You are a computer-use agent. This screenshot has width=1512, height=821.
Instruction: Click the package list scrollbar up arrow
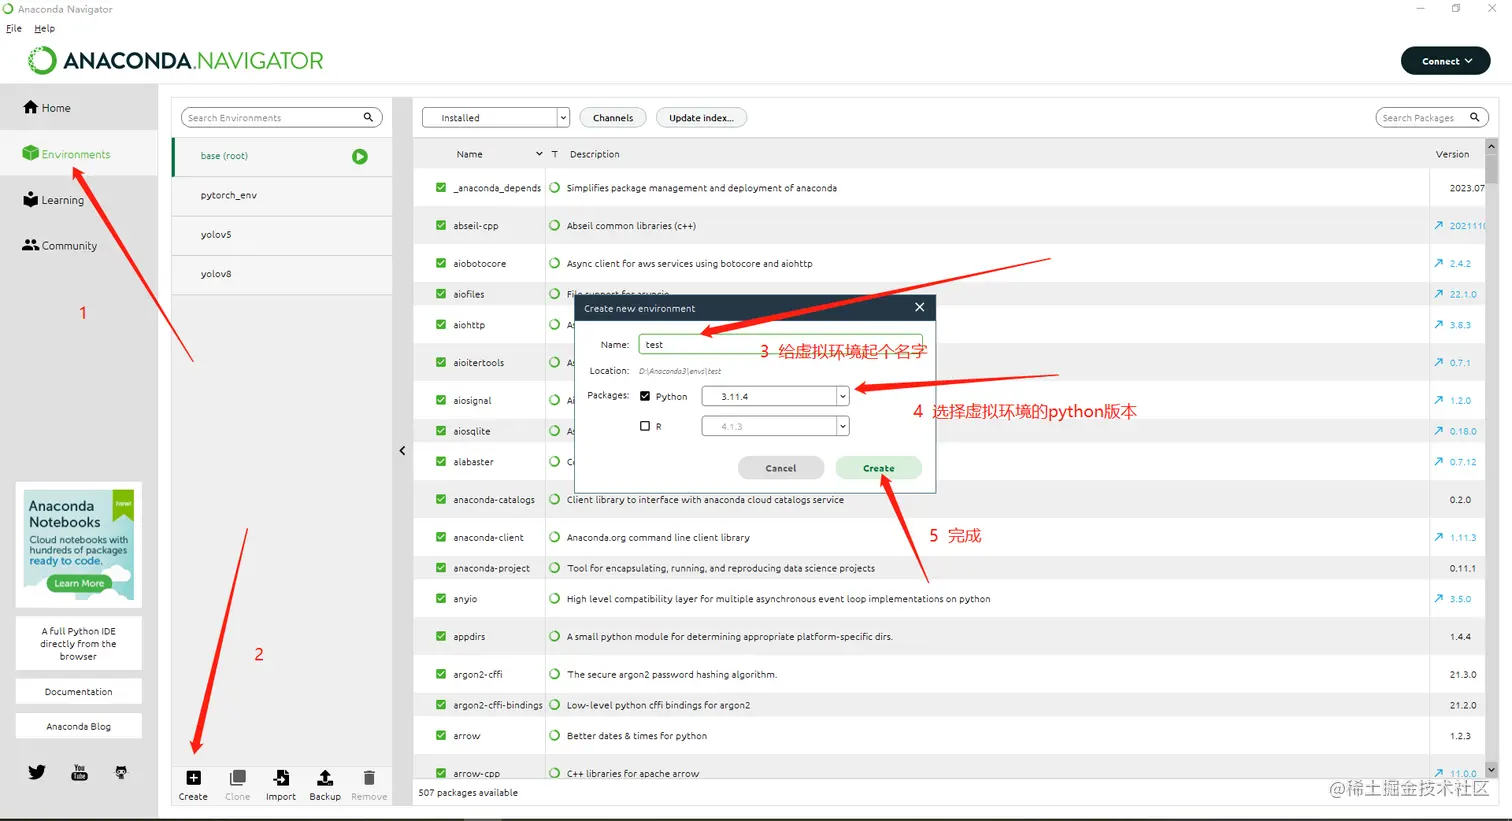[1491, 146]
